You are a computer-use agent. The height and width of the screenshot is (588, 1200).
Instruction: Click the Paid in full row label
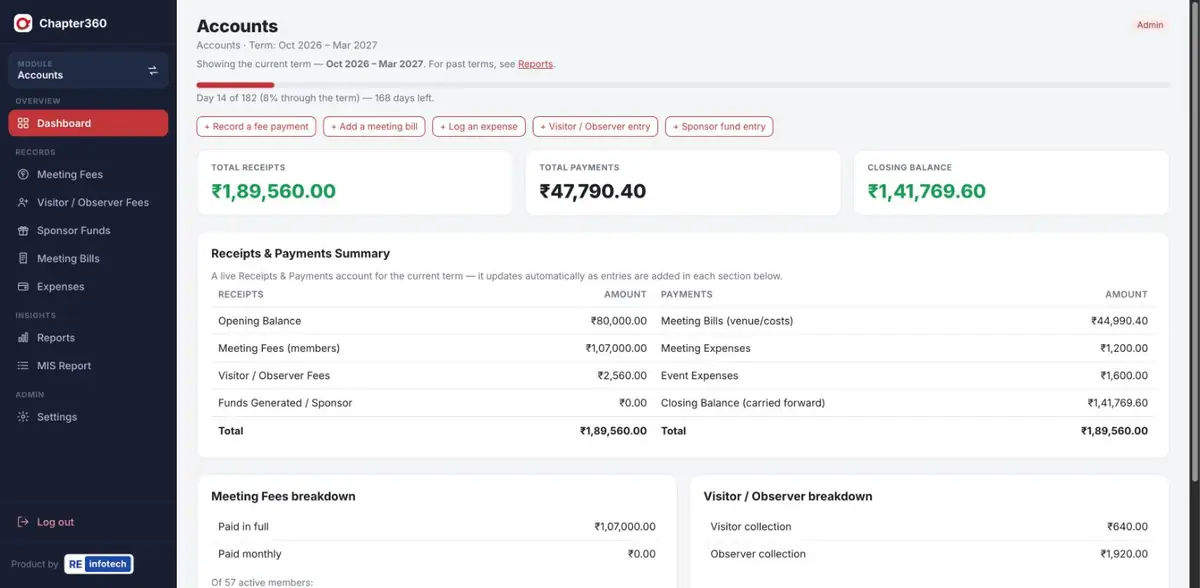click(x=243, y=526)
